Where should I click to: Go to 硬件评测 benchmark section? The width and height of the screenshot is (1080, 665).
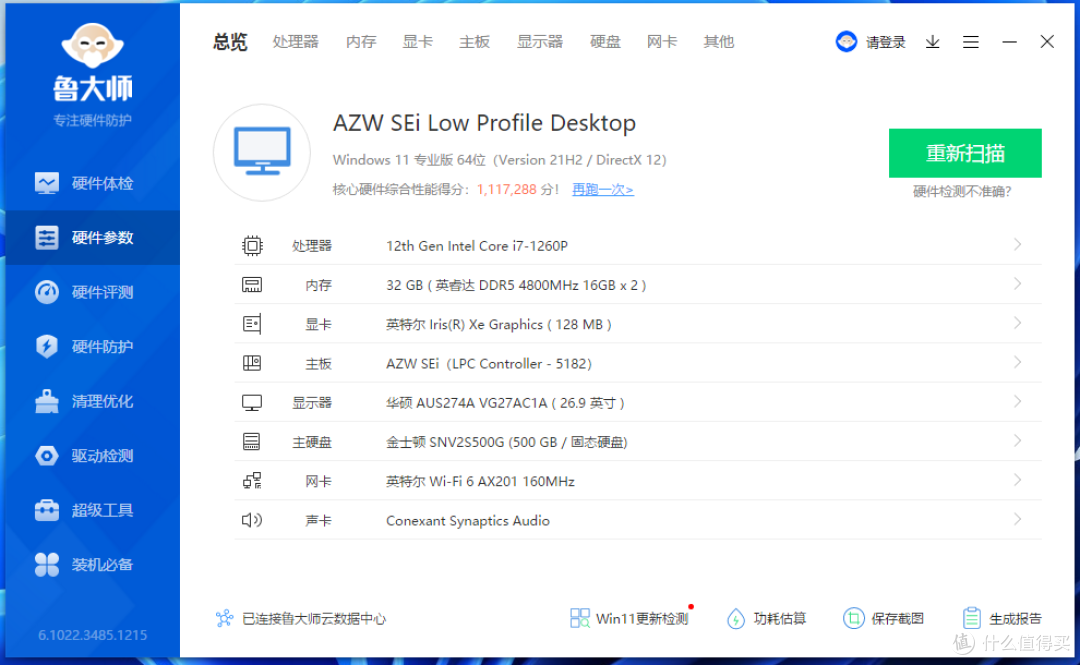tap(92, 292)
